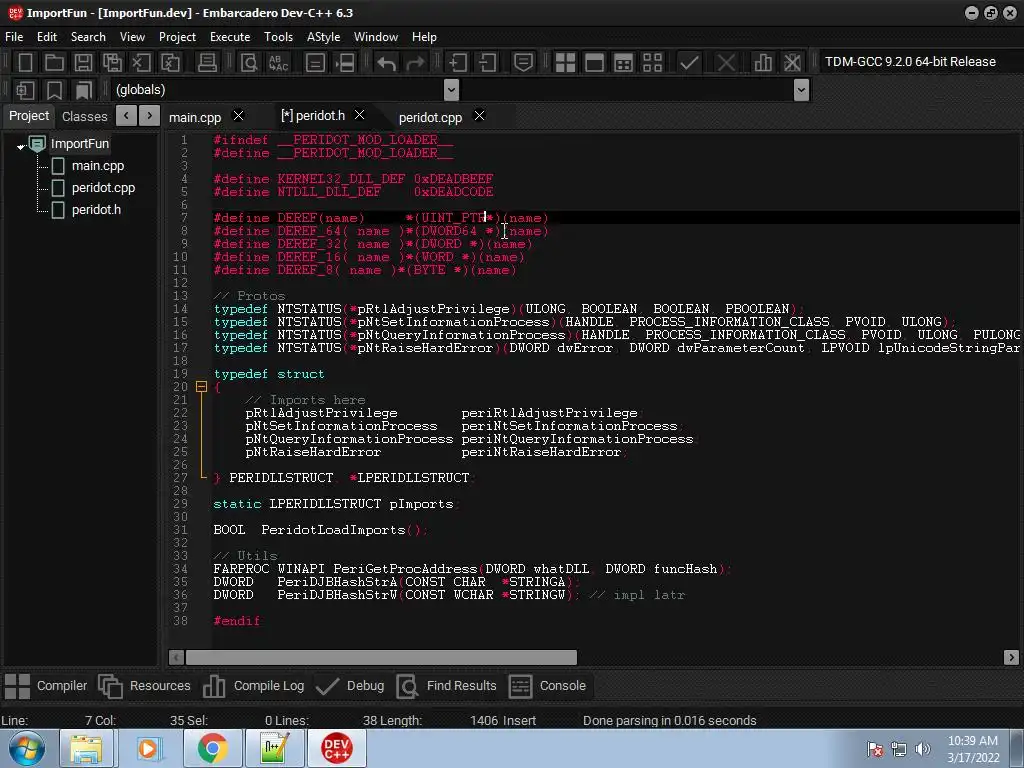Click the Print toolbar icon
The image size is (1024, 768).
pyautogui.click(x=207, y=63)
